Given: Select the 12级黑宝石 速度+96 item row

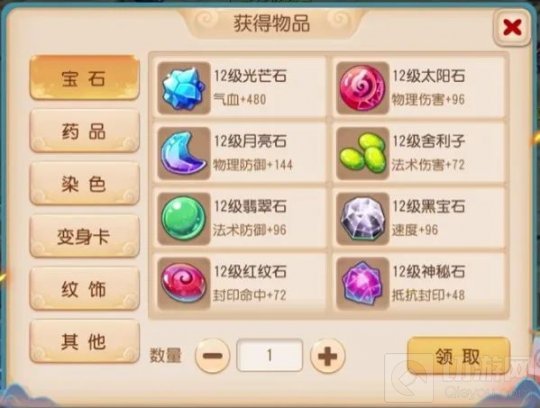Looking at the screenshot, I should 419,219.
